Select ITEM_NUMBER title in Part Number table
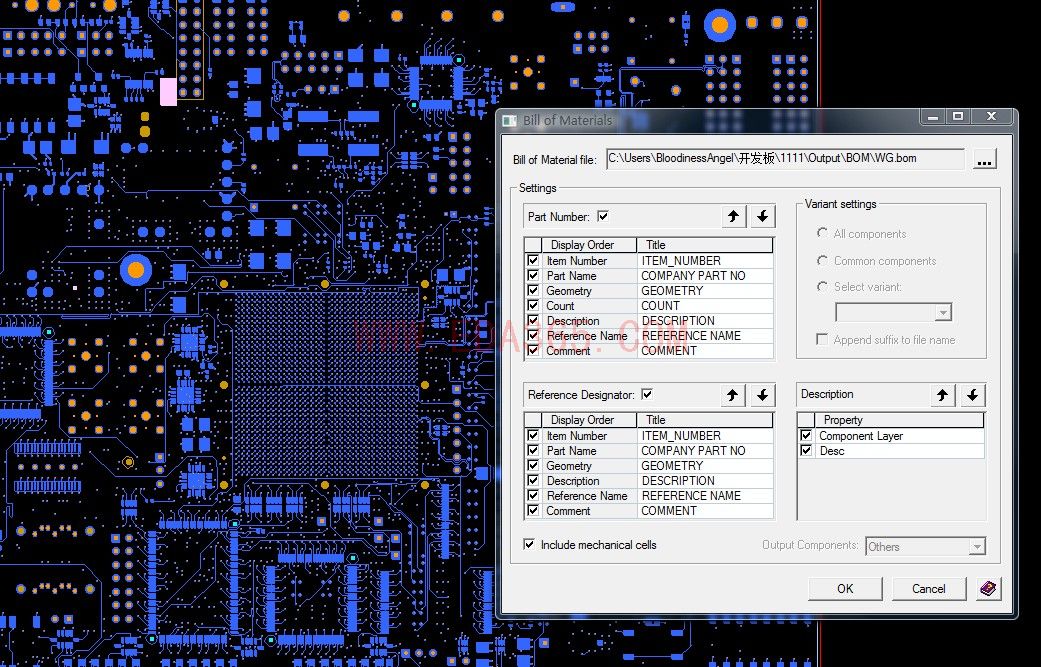The height and width of the screenshot is (667, 1041). click(x=706, y=261)
